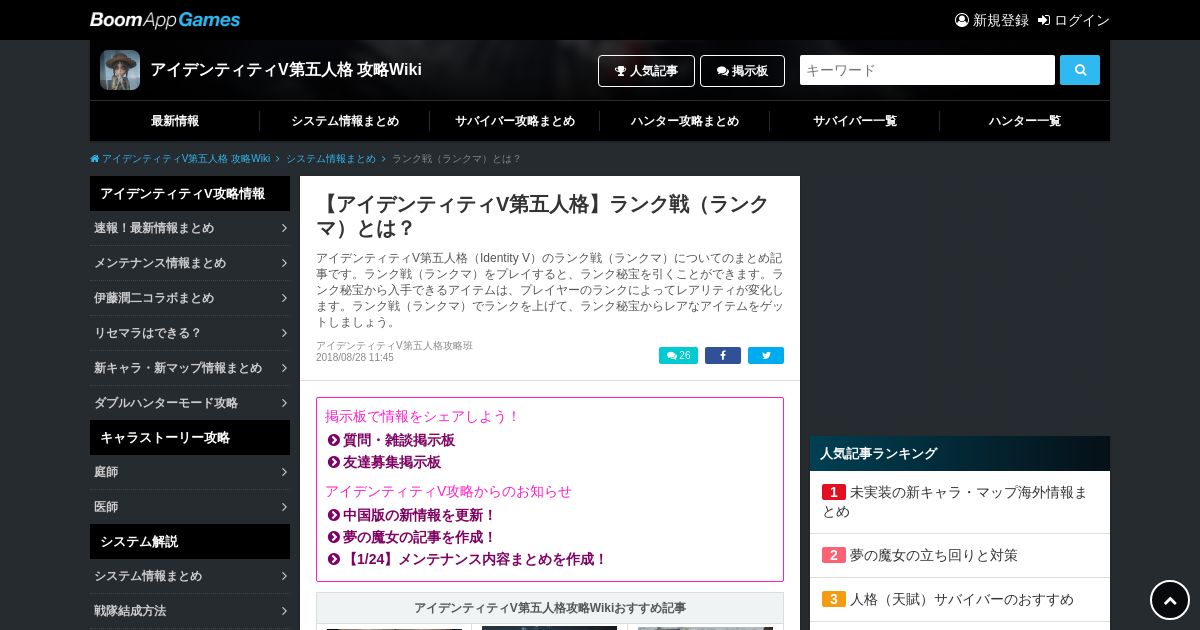Expand chevron on 新キャラ・新マップ情報まとめ row
This screenshot has width=1200, height=630.
coord(284,368)
